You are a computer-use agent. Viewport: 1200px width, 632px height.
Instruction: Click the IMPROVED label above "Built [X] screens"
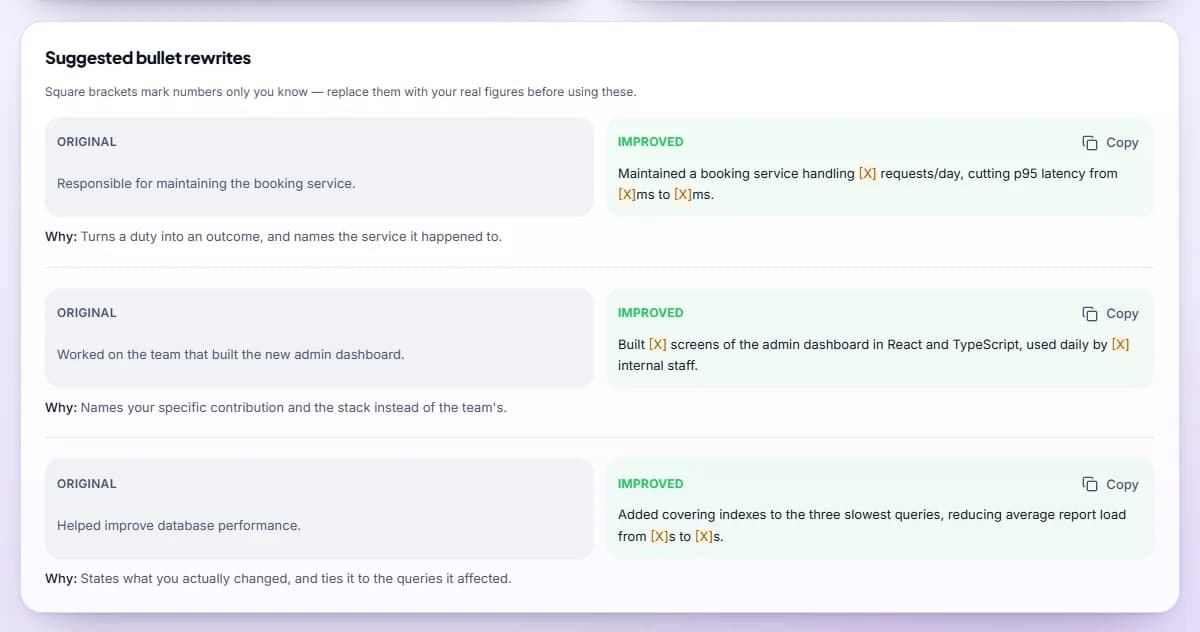pyautogui.click(x=651, y=313)
